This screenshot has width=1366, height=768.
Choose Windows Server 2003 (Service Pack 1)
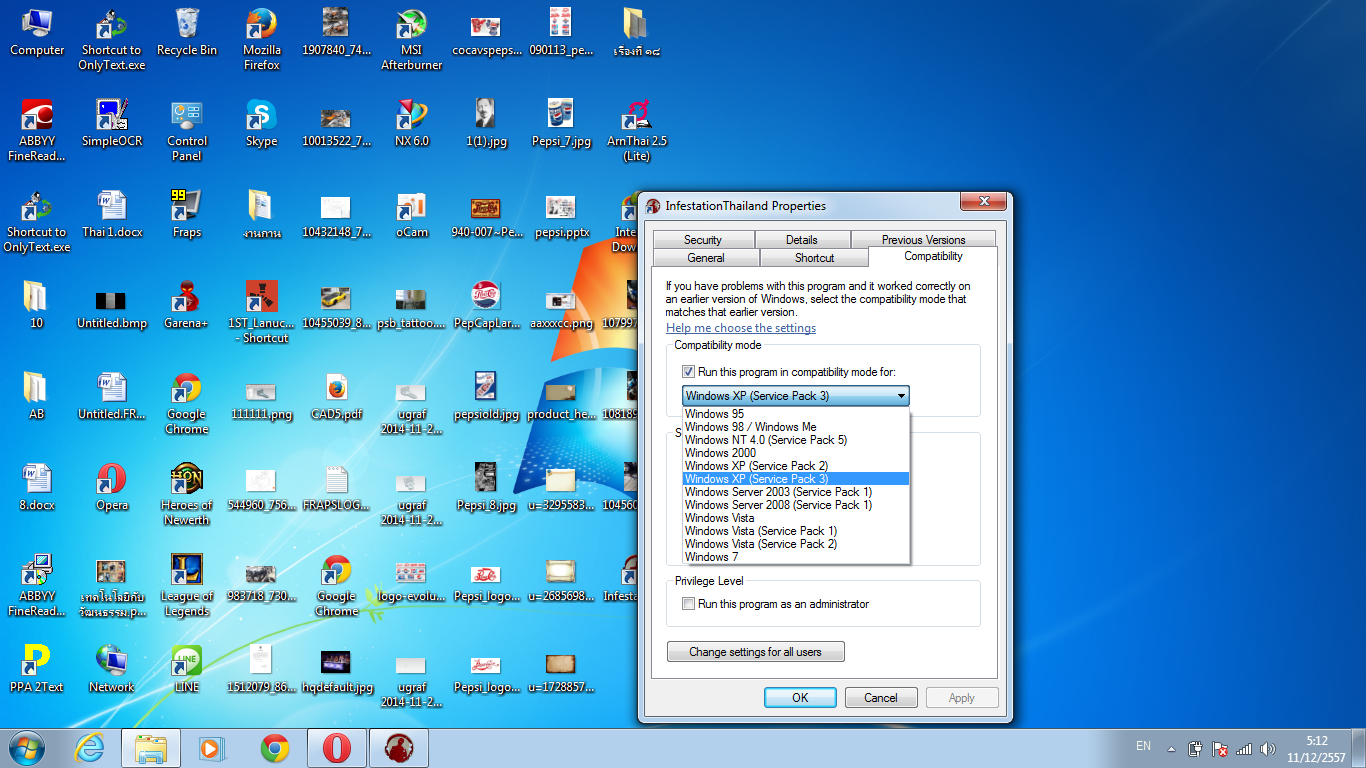click(796, 492)
